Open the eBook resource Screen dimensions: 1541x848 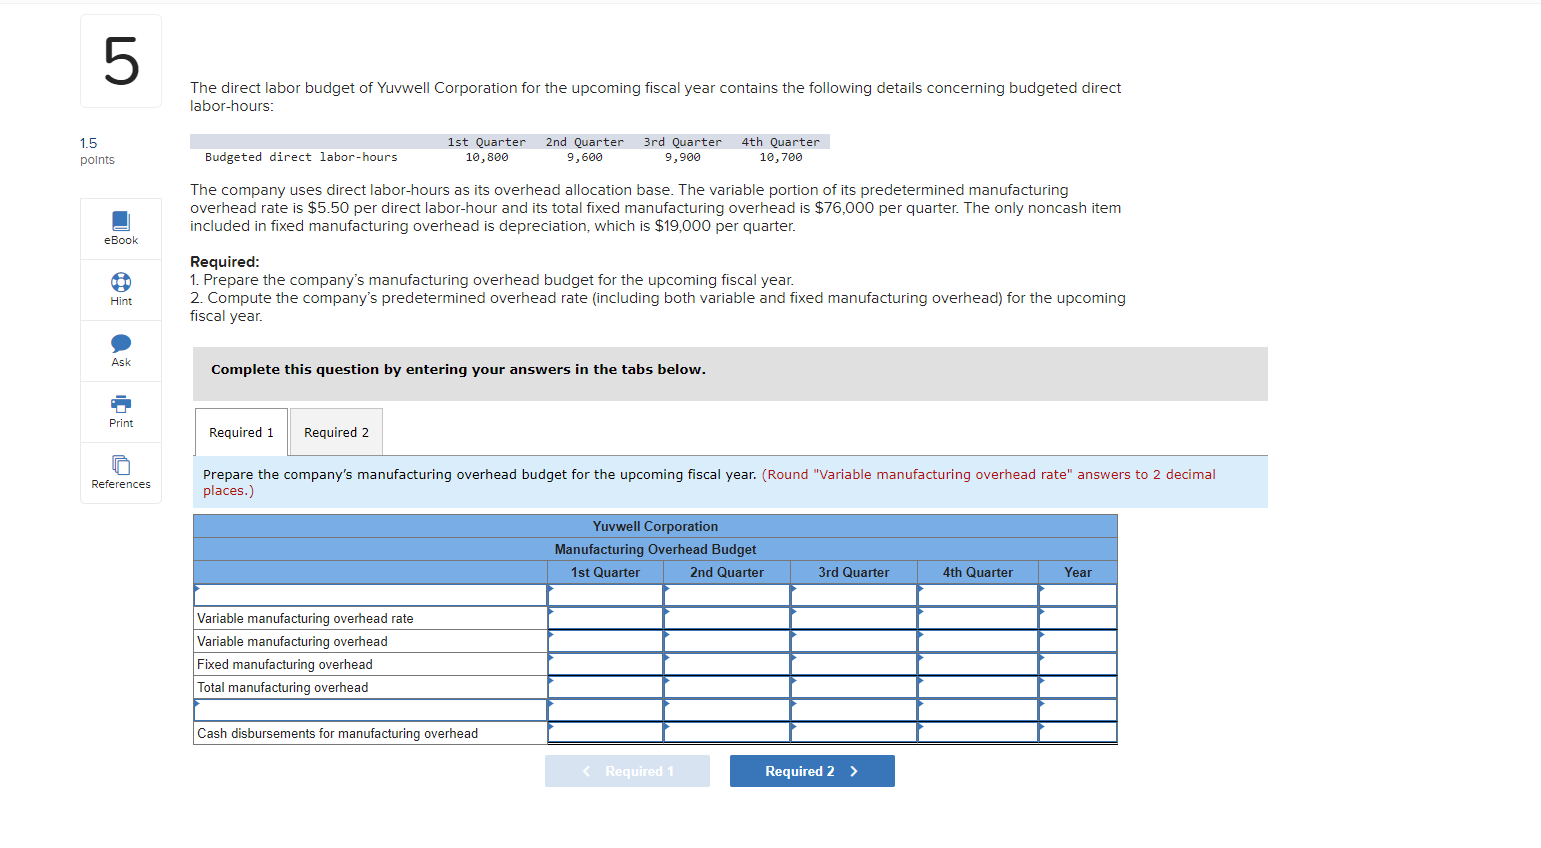tap(120, 228)
